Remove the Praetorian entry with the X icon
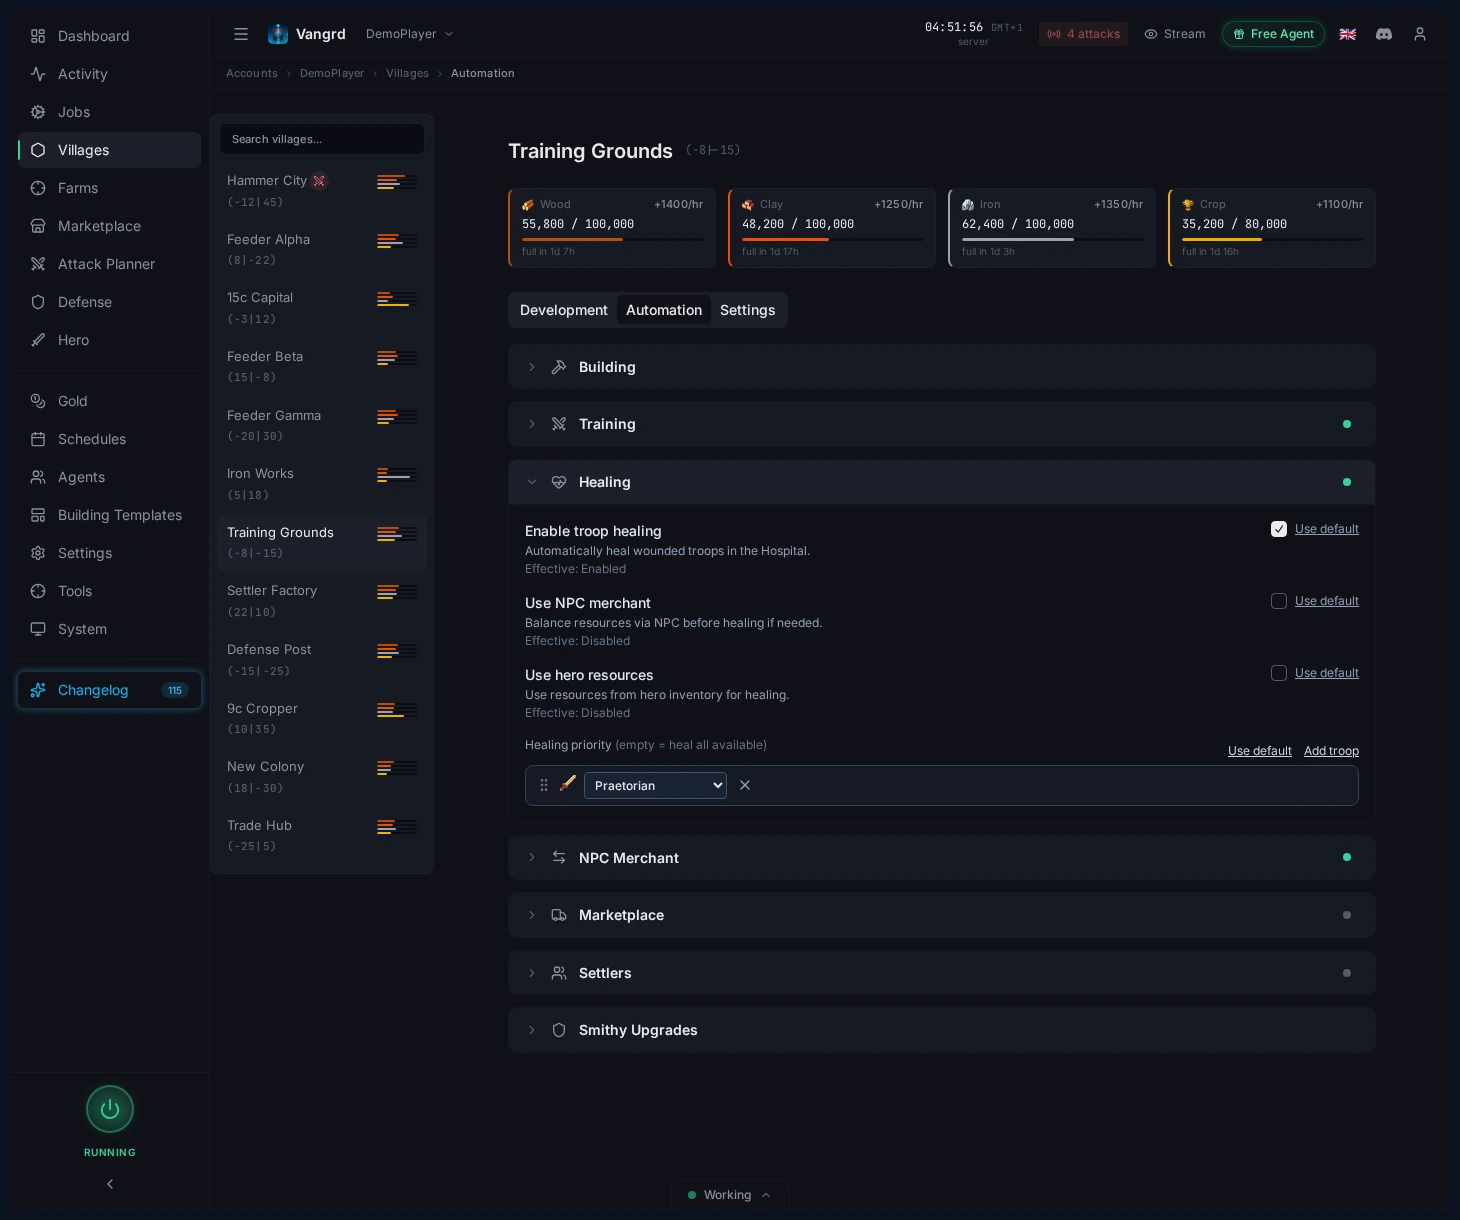1460x1220 pixels. click(745, 785)
